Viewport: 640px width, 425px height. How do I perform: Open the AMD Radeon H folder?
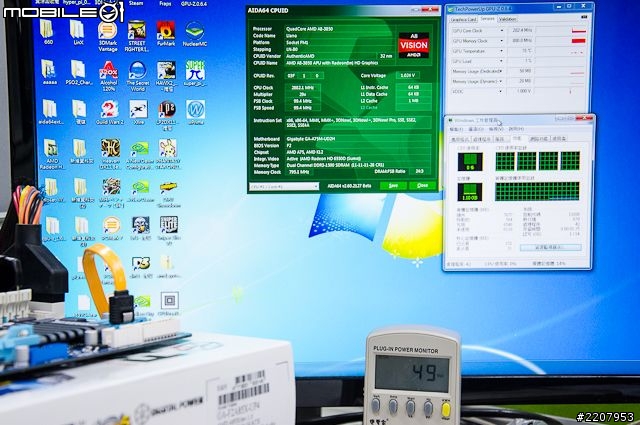[x=51, y=154]
